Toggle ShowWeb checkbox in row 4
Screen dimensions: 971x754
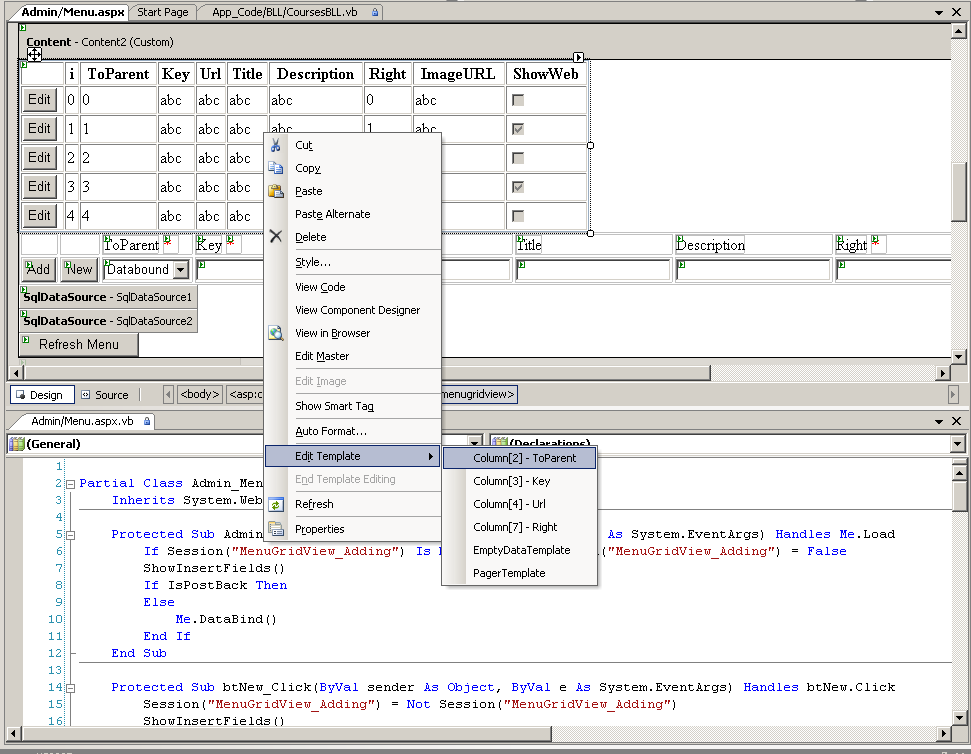tap(518, 216)
